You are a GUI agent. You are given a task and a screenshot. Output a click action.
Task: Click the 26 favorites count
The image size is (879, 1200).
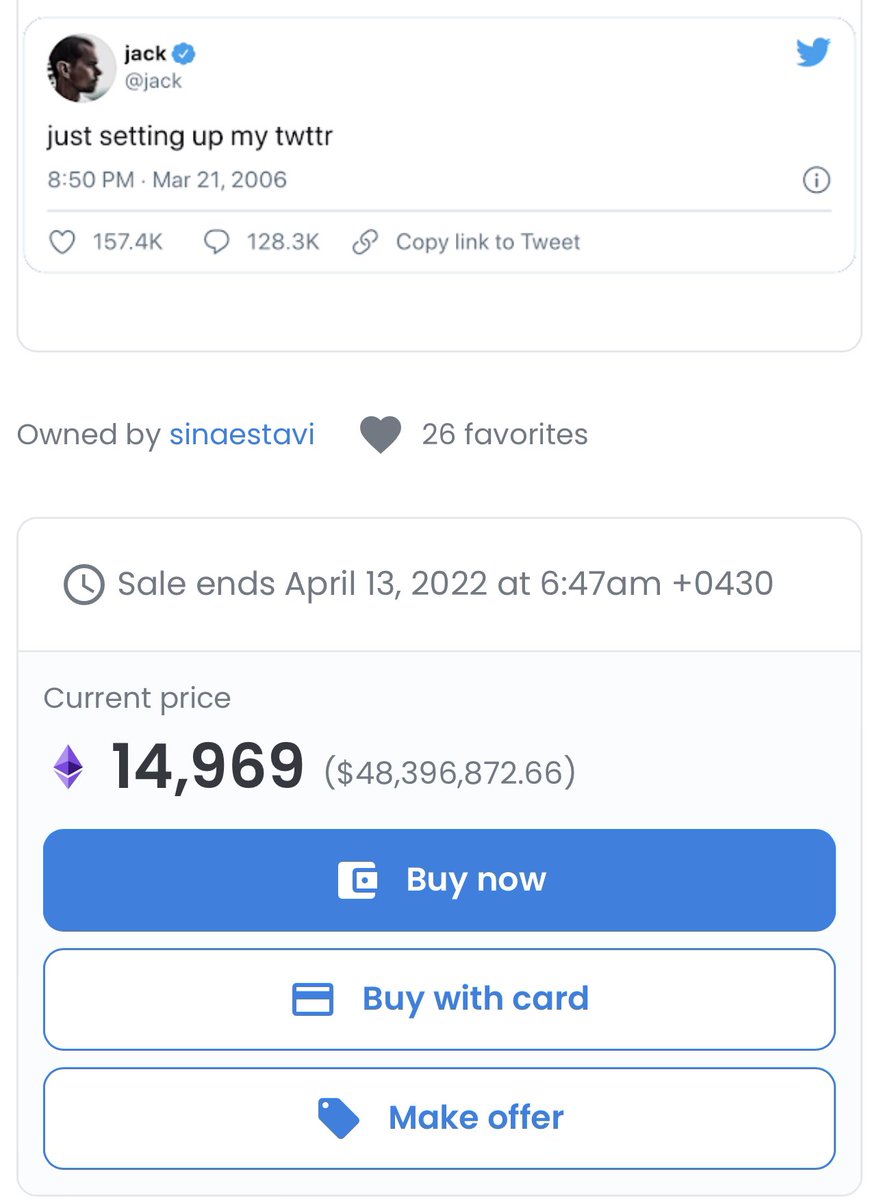505,434
